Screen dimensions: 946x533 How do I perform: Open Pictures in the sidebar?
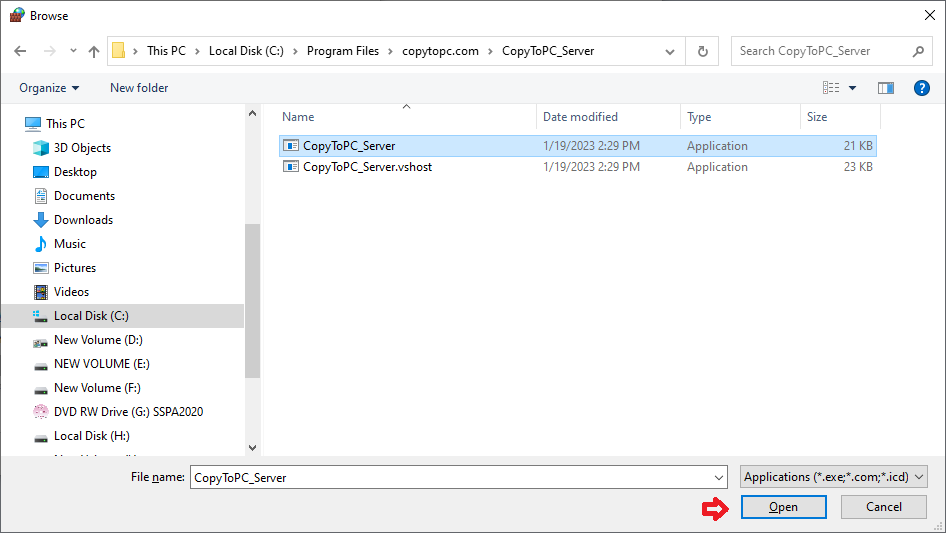coord(75,268)
